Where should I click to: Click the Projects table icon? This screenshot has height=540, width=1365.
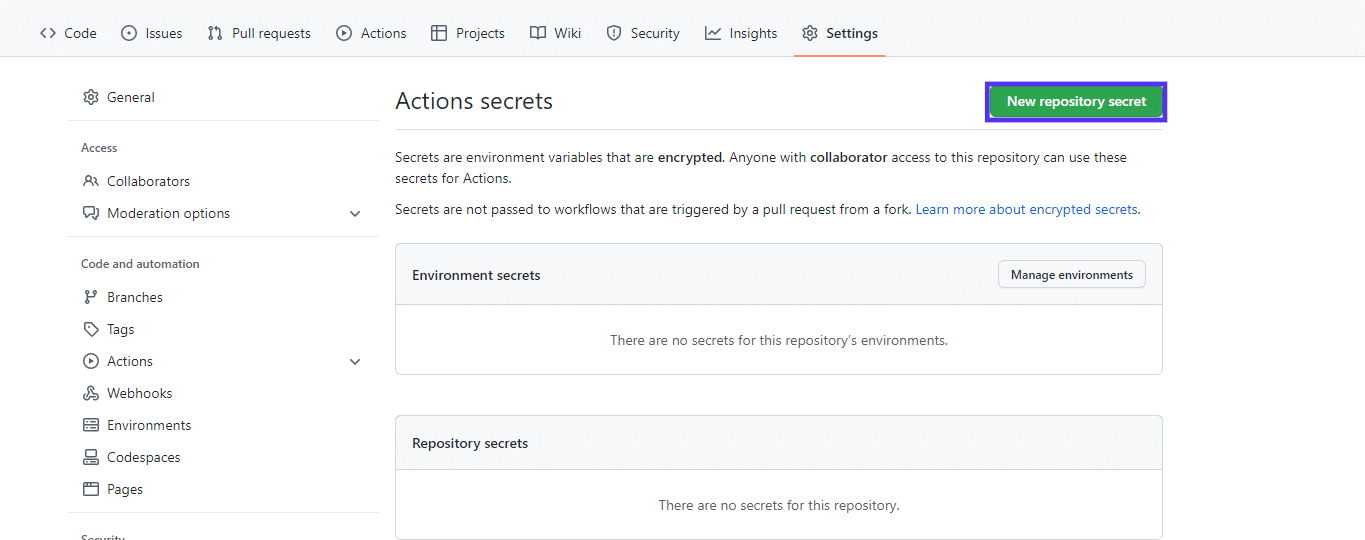coord(439,33)
